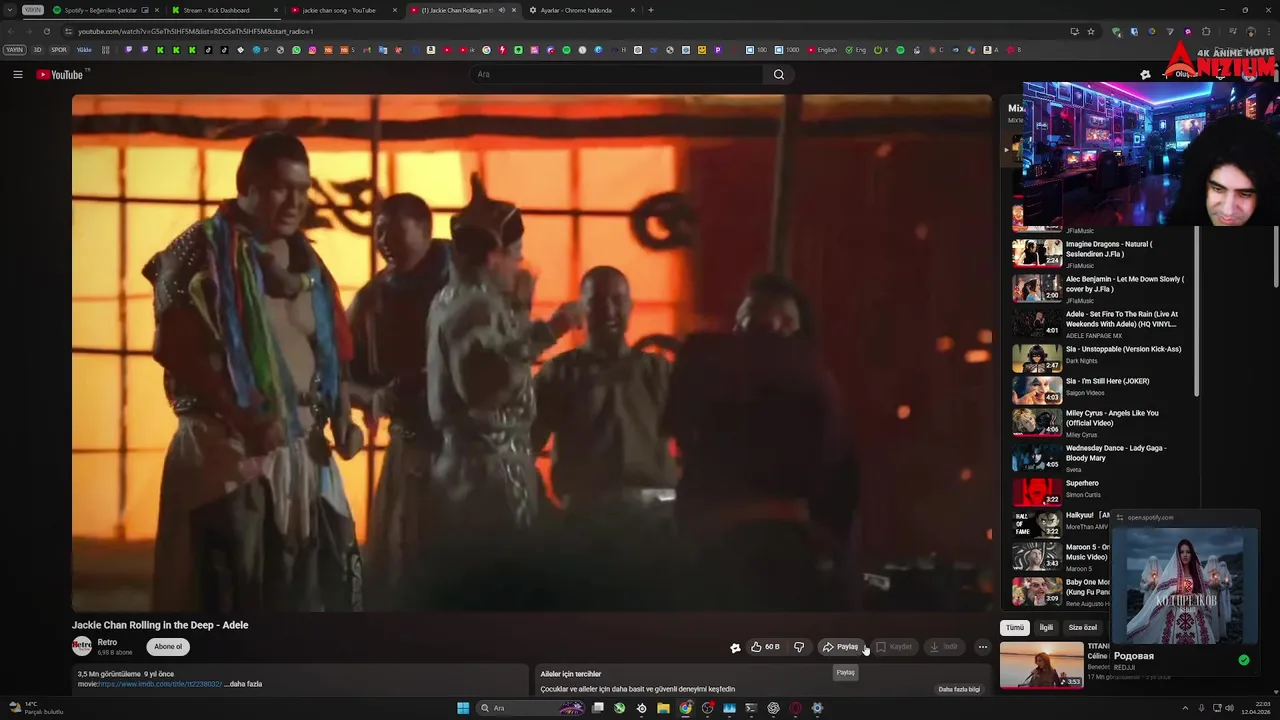Click the taskbar weather widget 14°C
Image resolution: width=1280 pixels, height=720 pixels.
tap(35, 708)
